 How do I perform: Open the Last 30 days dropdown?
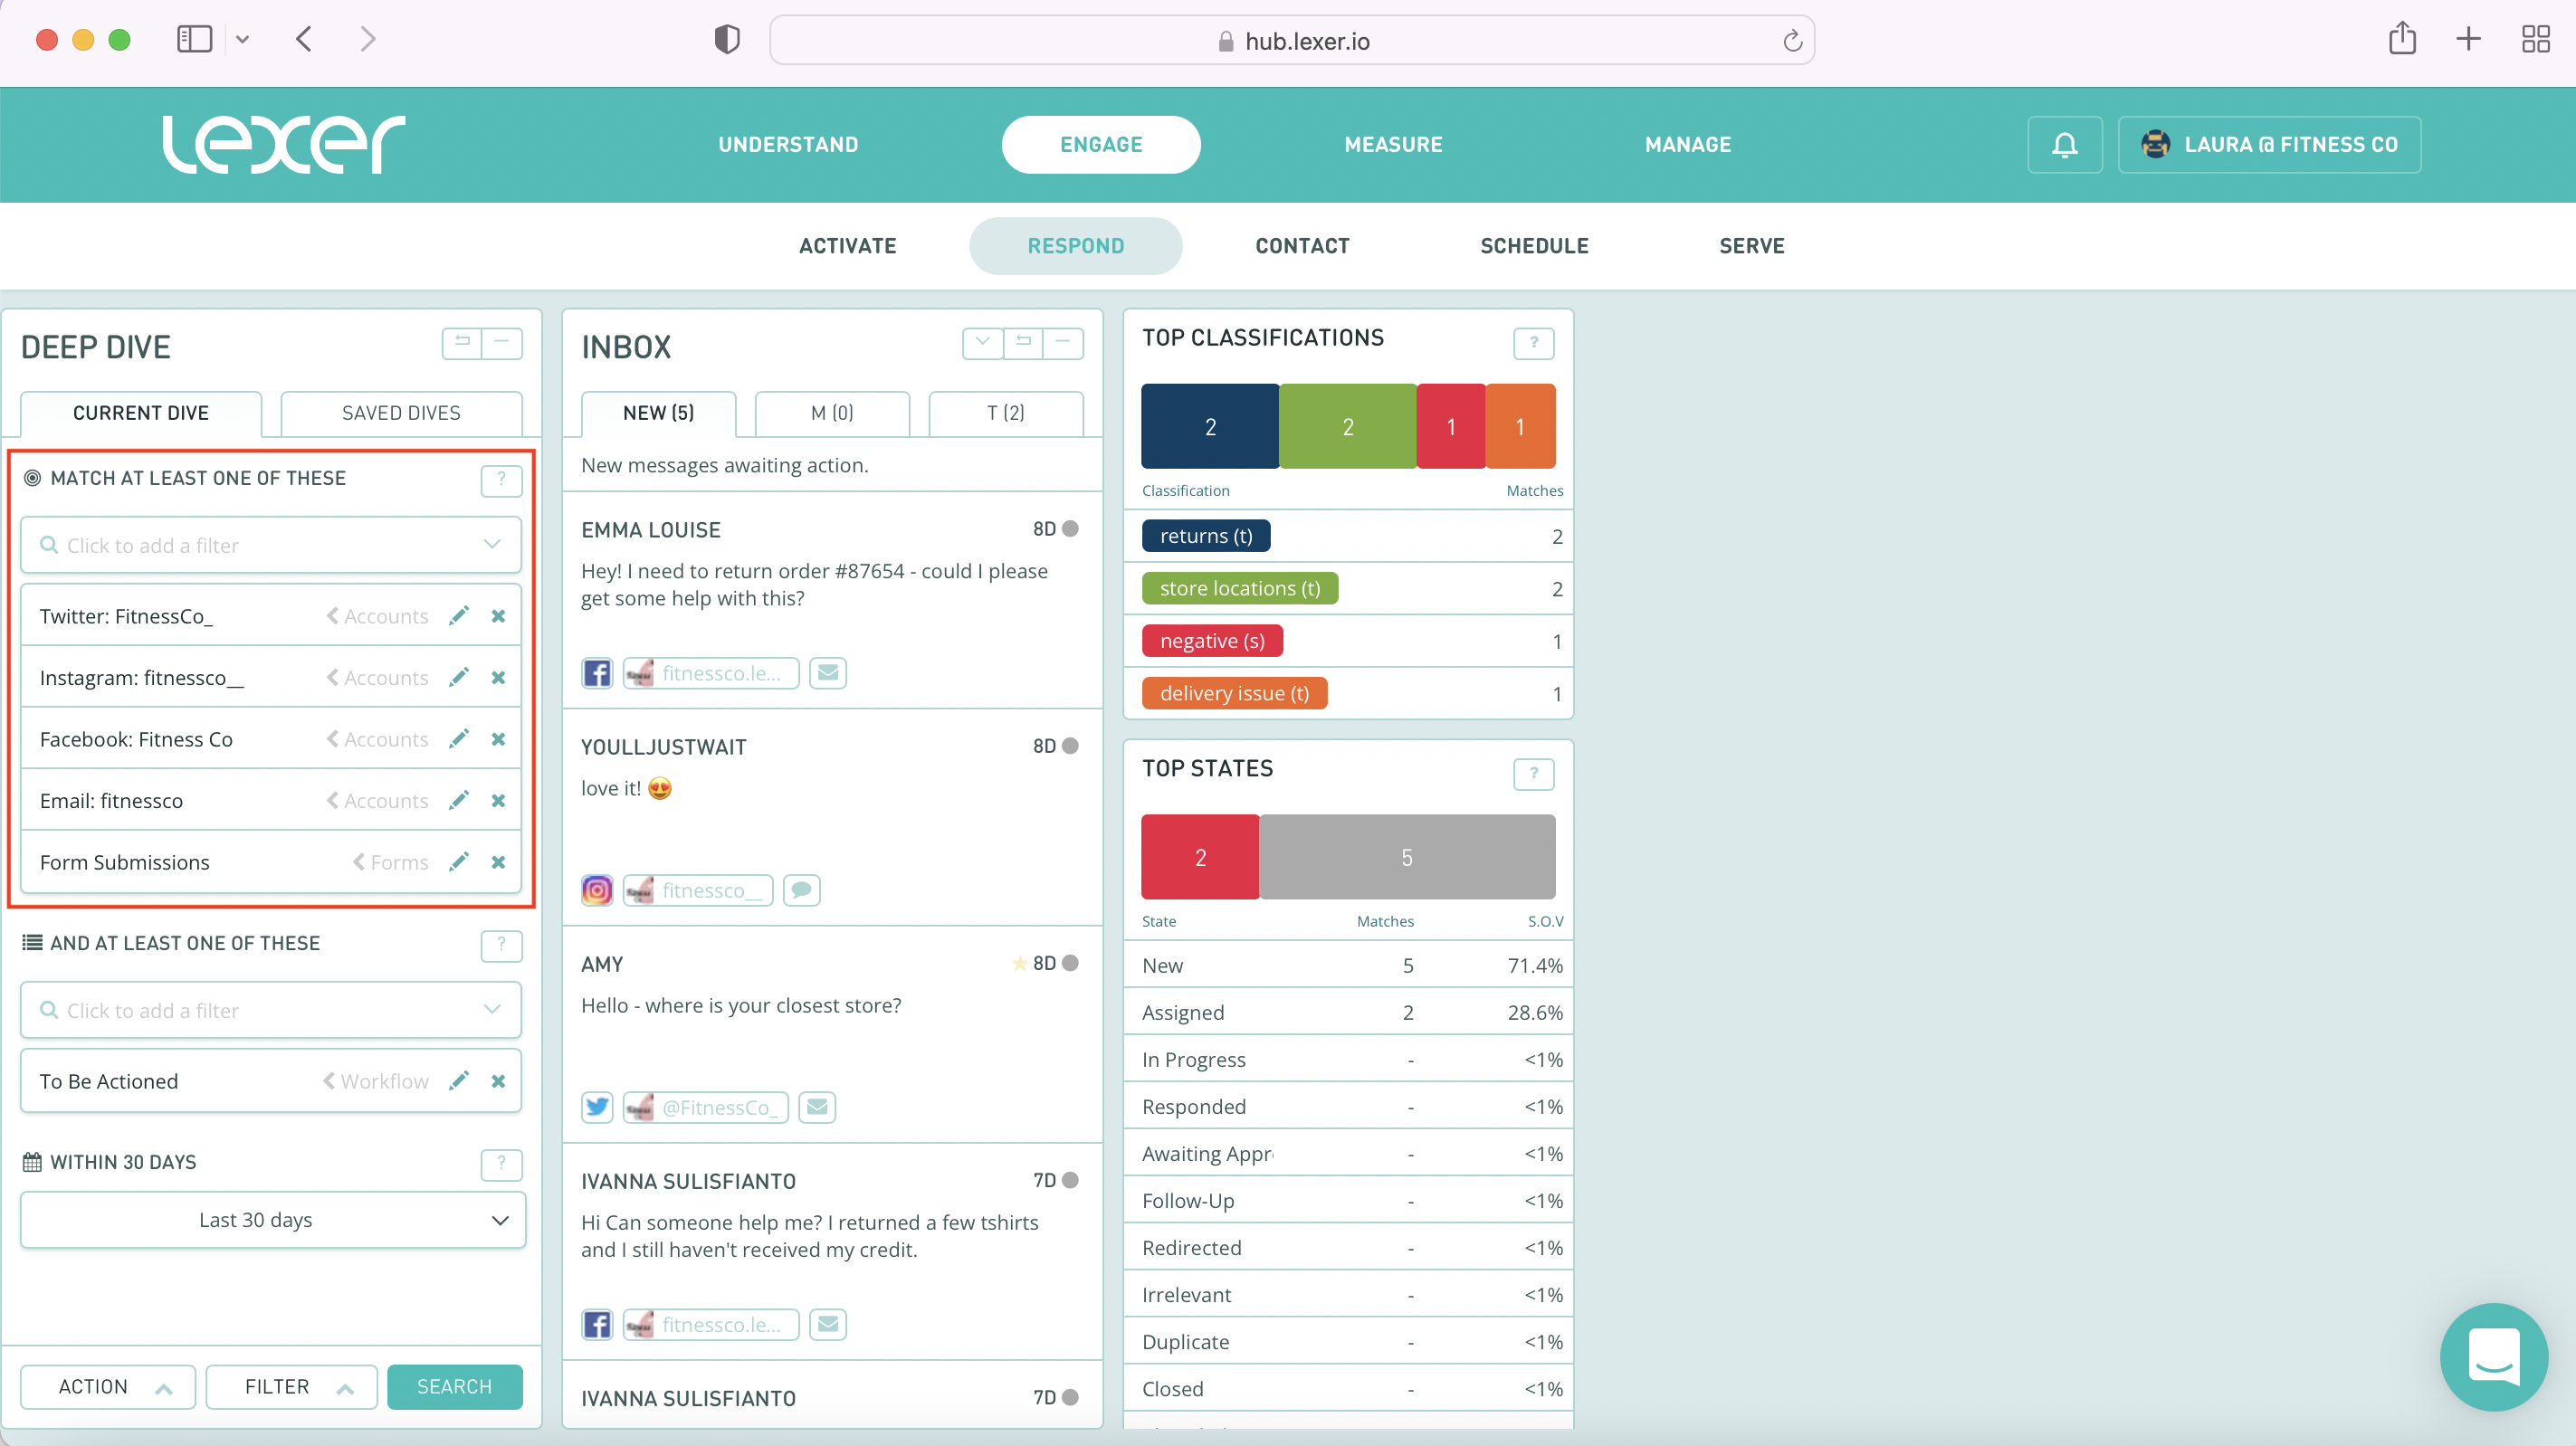coord(272,1220)
